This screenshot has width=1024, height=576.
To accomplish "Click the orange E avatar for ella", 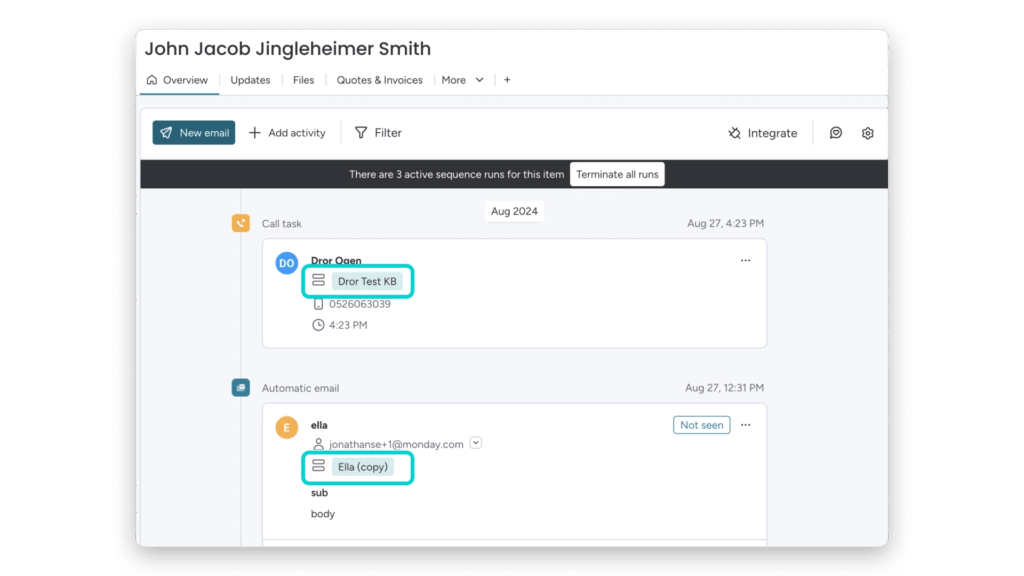I will (287, 428).
